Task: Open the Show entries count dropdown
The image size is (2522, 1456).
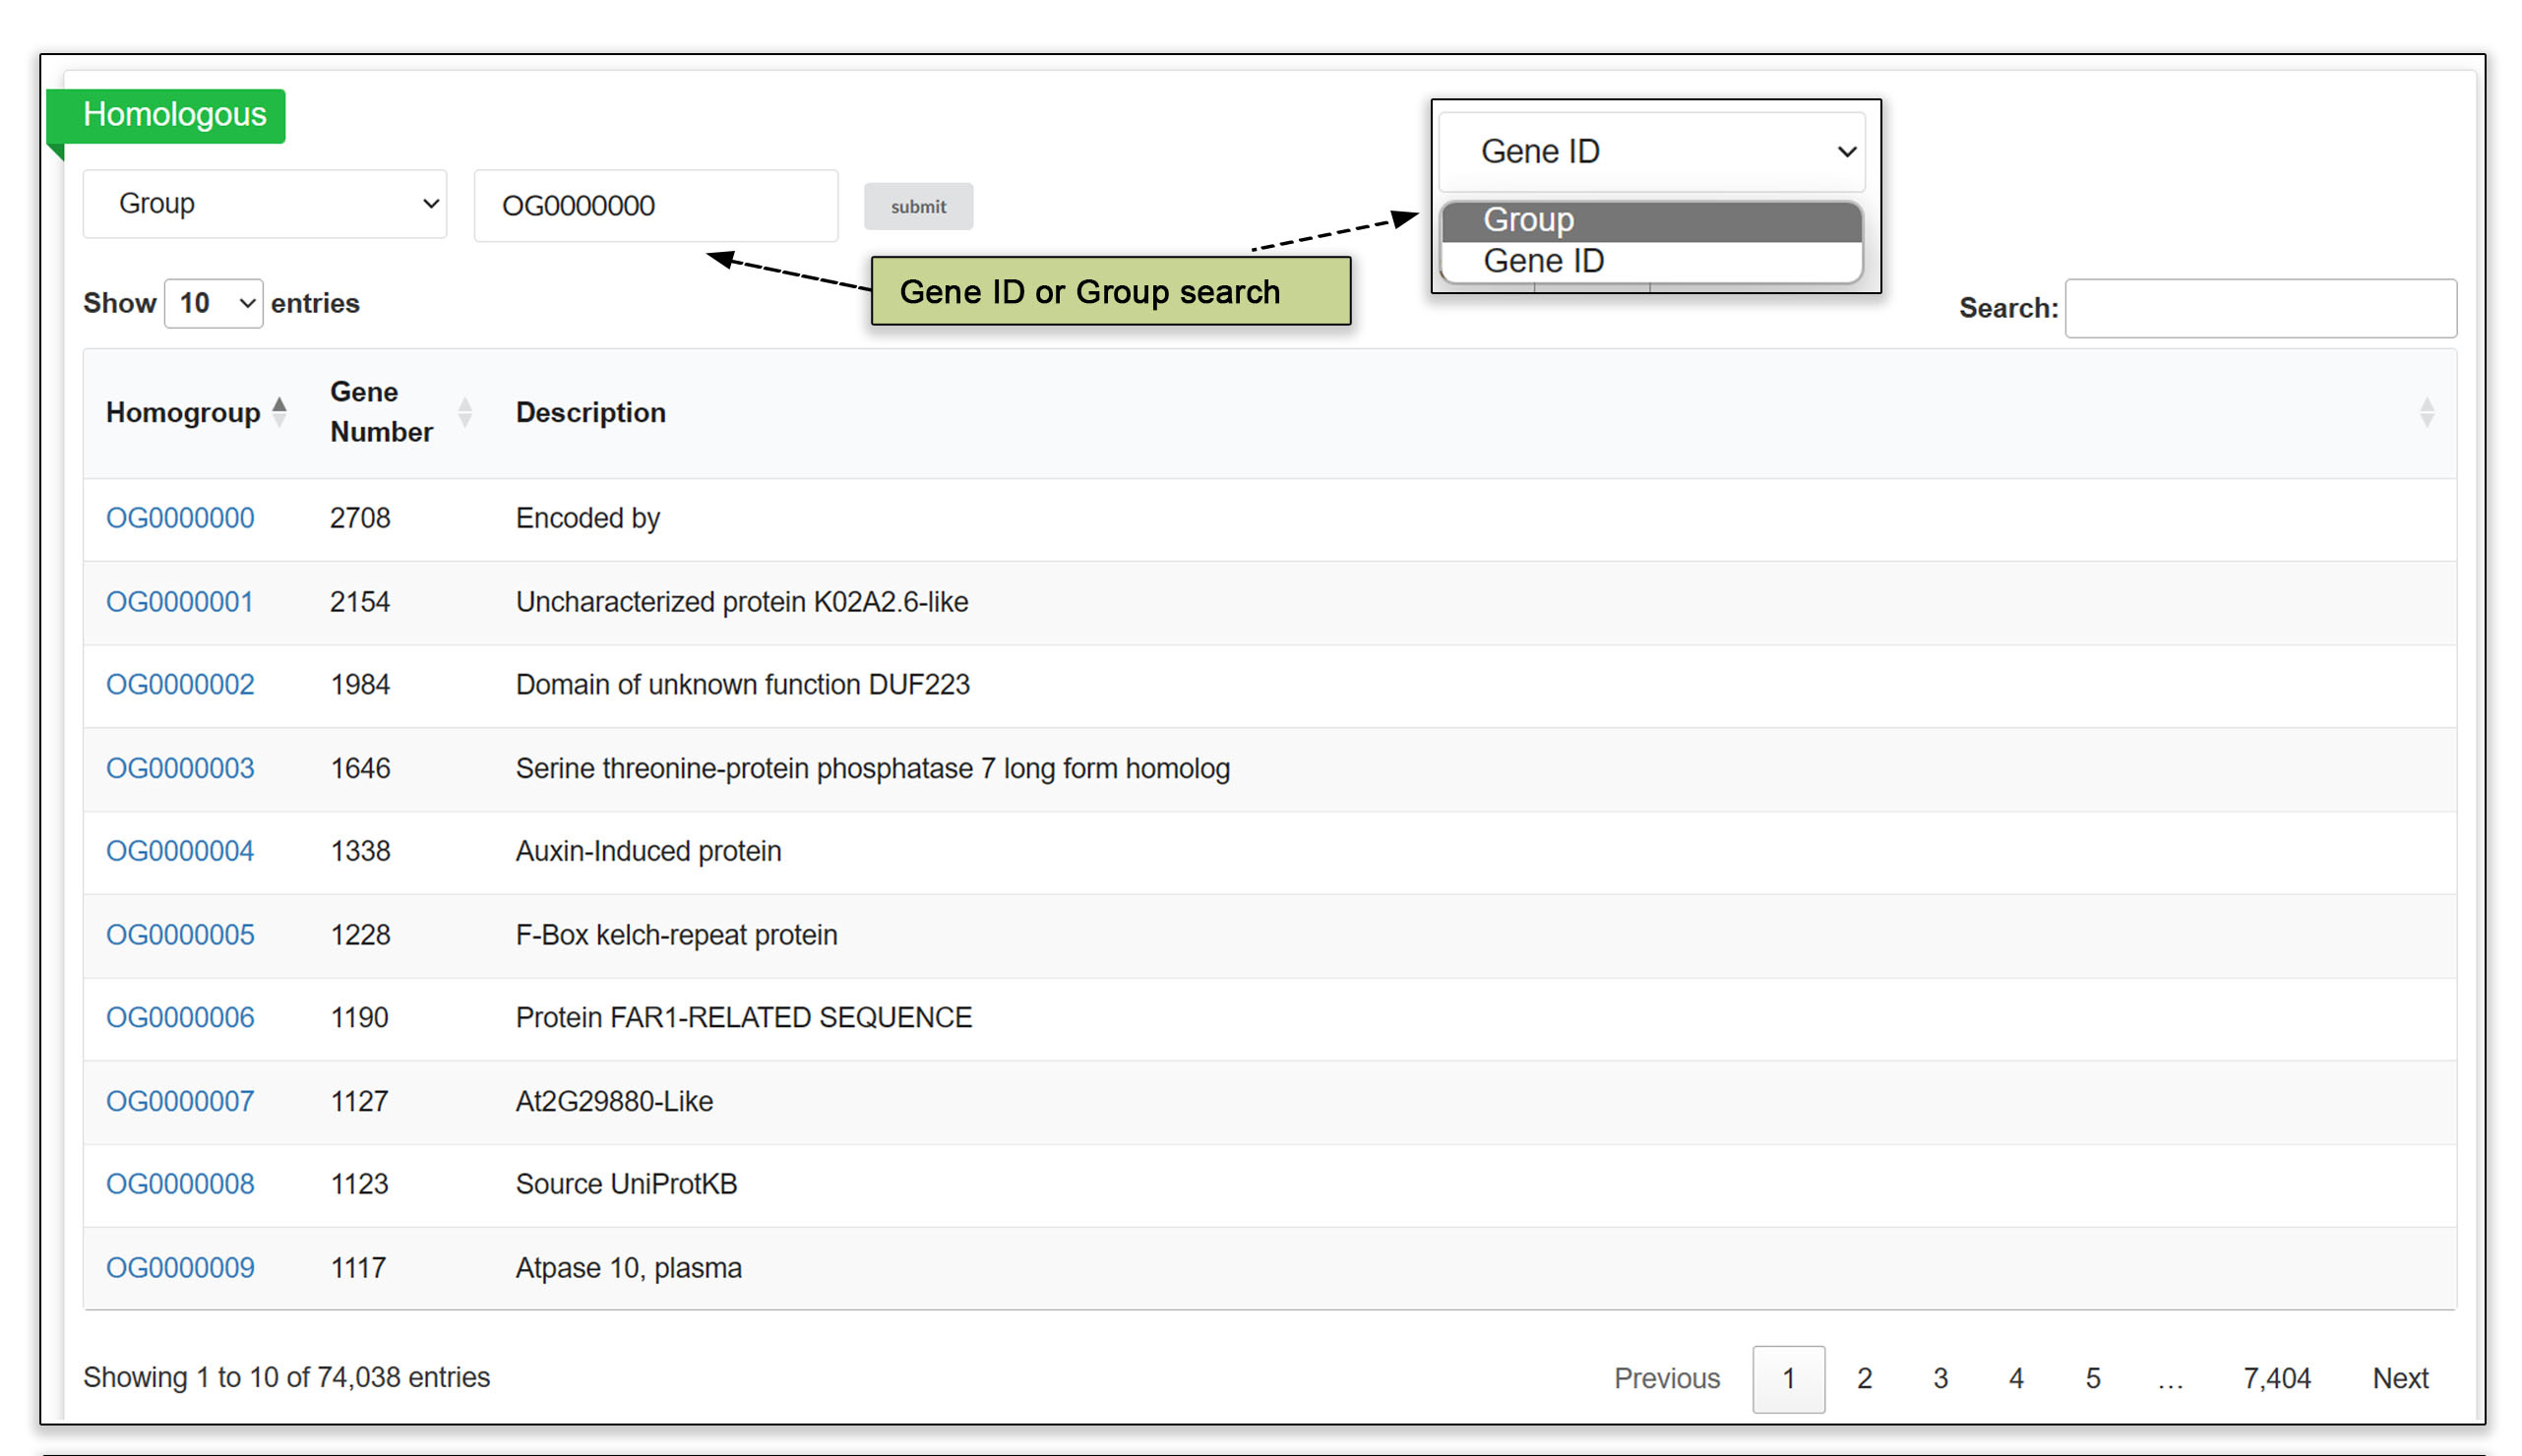Action: pyautogui.click(x=213, y=303)
